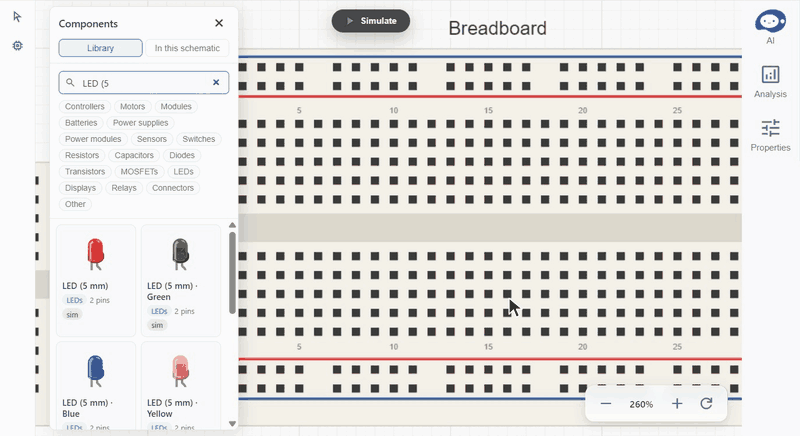Viewport: 800px width, 436px height.
Task: Click the 260% zoom level readout
Action: pyautogui.click(x=641, y=404)
